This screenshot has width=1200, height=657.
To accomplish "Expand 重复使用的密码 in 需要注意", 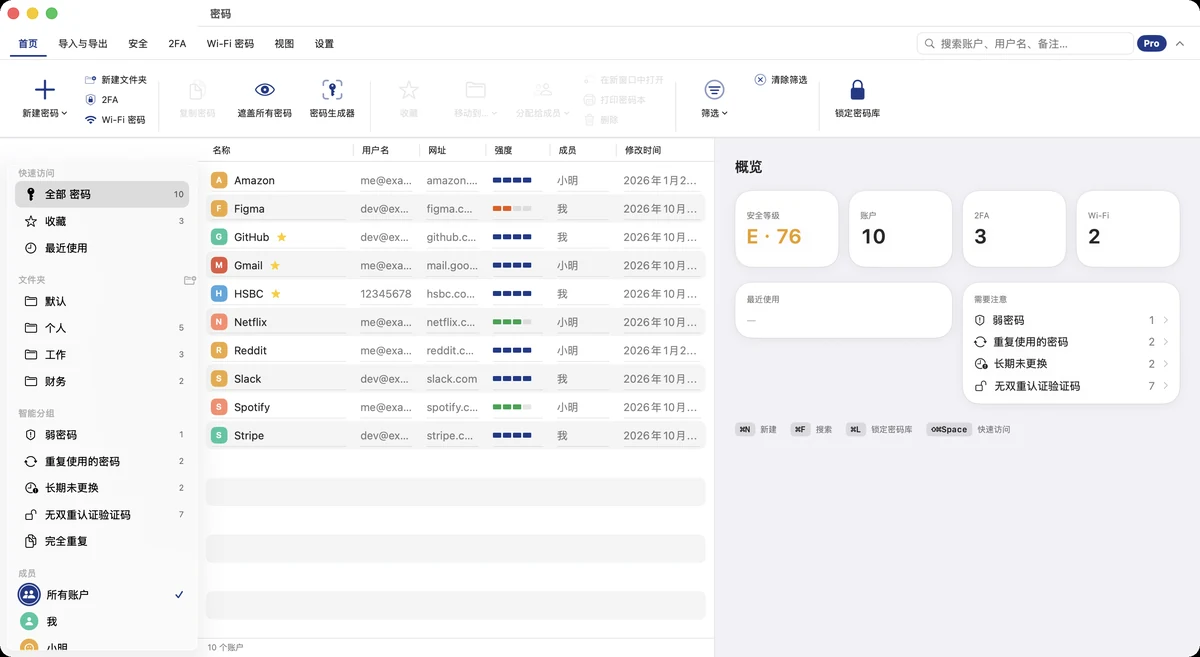I will point(1071,342).
